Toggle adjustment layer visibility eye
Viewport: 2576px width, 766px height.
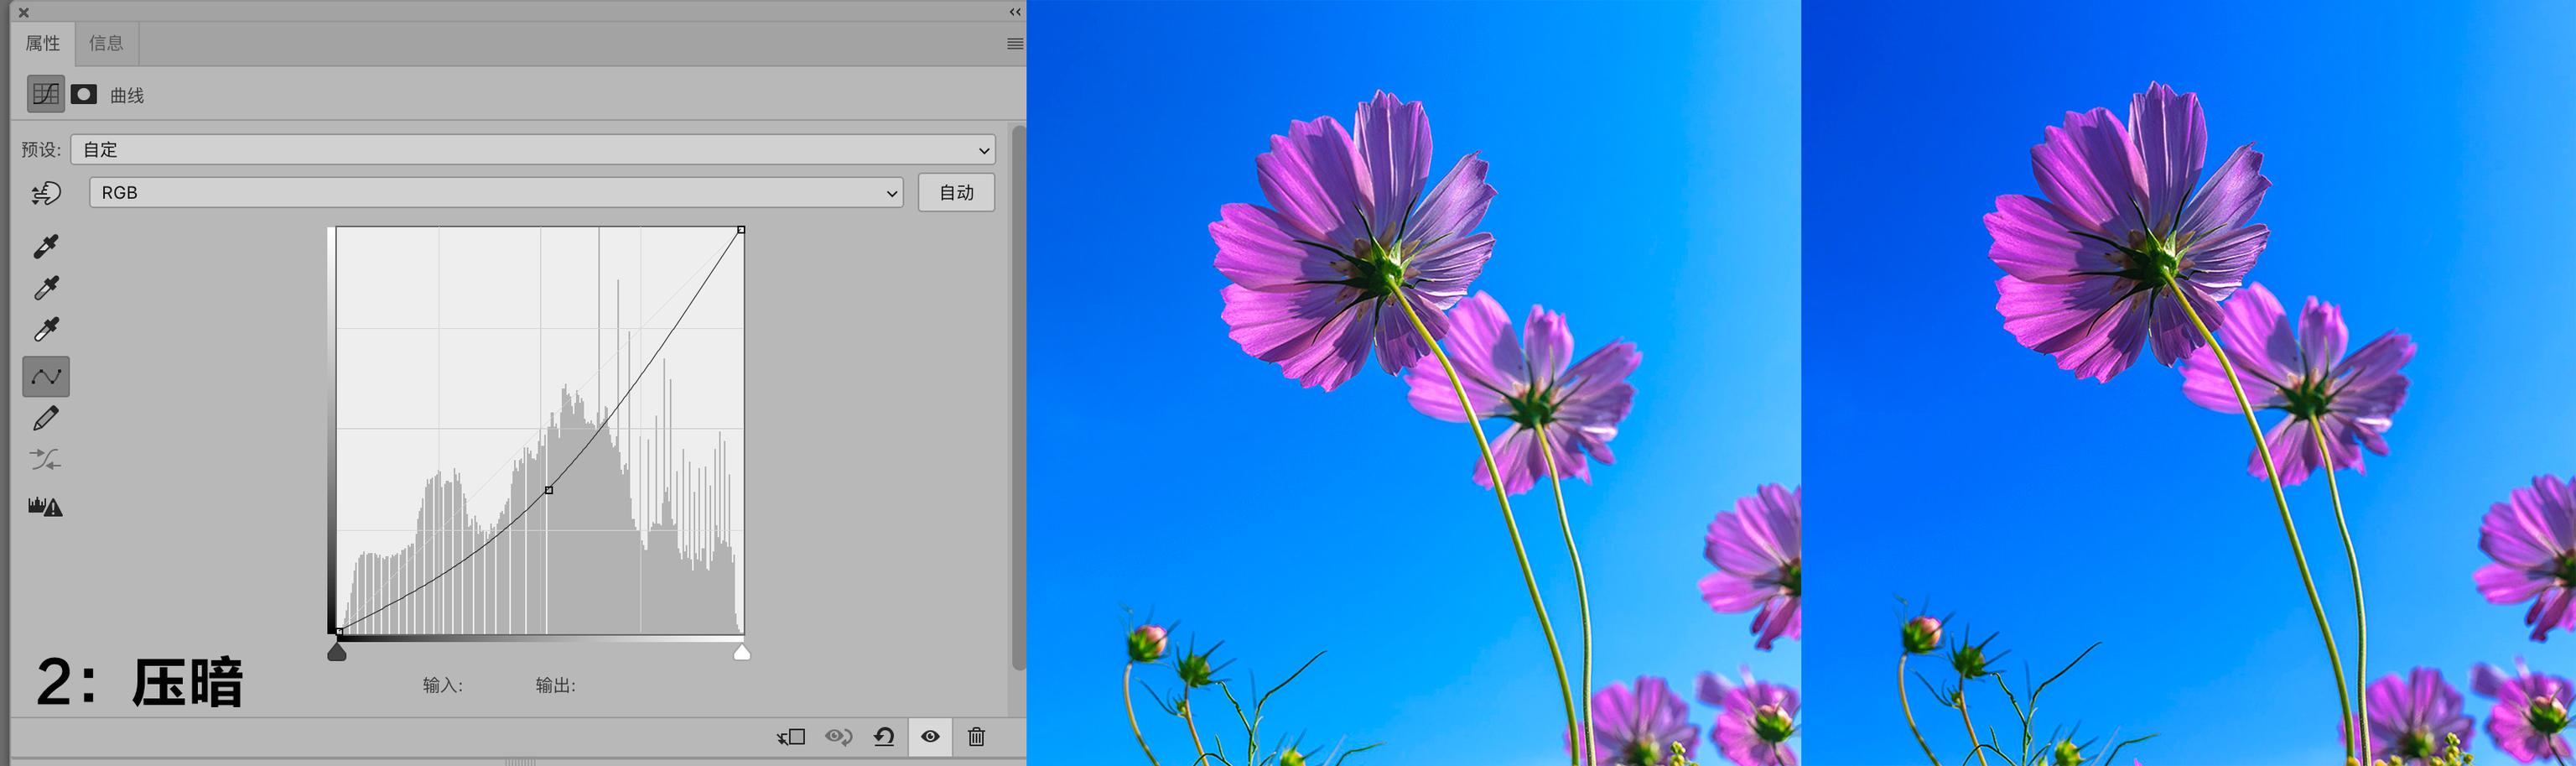930,737
